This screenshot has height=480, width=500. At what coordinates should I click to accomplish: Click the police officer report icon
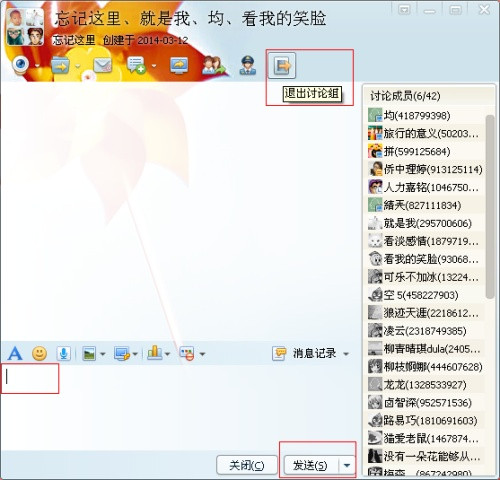click(x=248, y=65)
